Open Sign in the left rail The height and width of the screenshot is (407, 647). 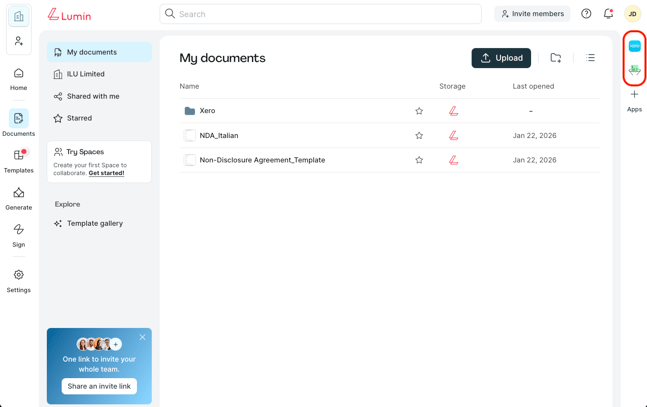coord(19,236)
